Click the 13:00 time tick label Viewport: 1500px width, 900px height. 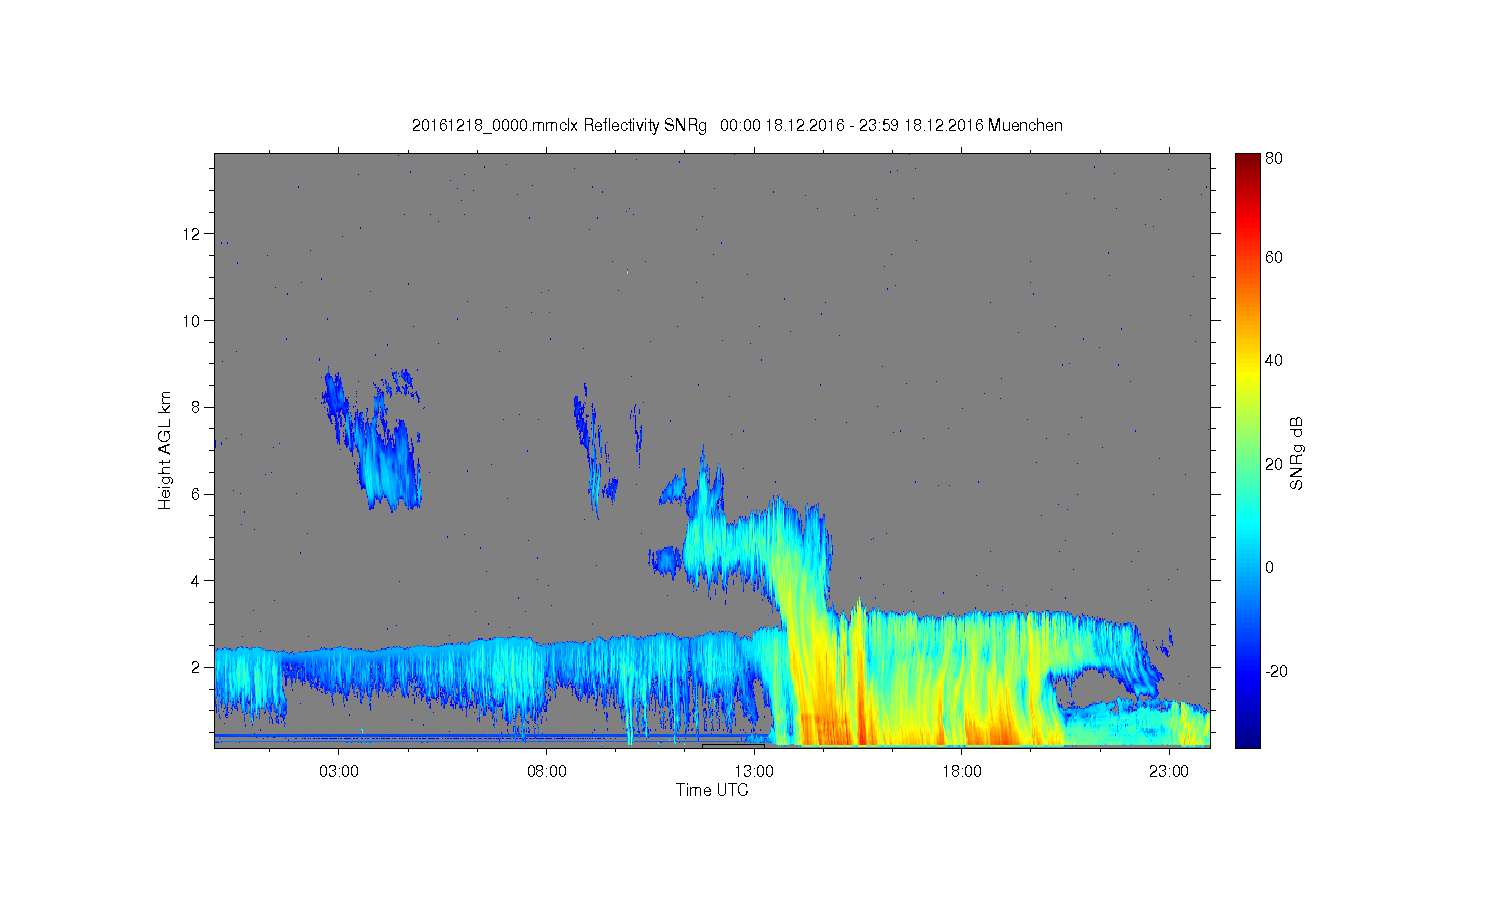pos(754,772)
